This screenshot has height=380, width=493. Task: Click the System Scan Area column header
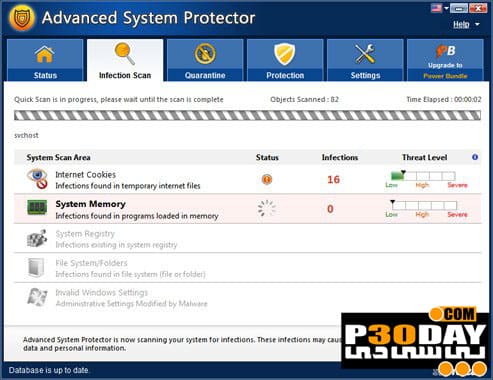click(58, 157)
